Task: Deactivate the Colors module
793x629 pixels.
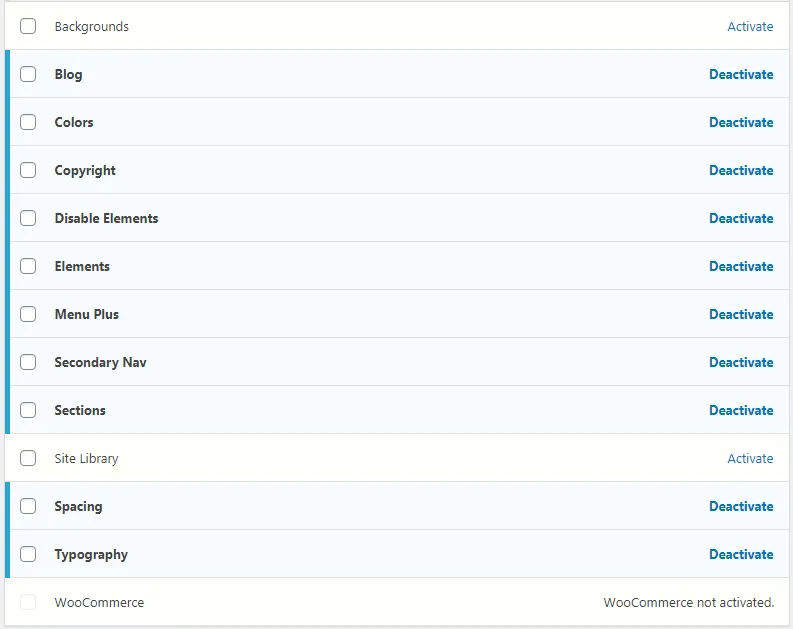Action: [741, 122]
